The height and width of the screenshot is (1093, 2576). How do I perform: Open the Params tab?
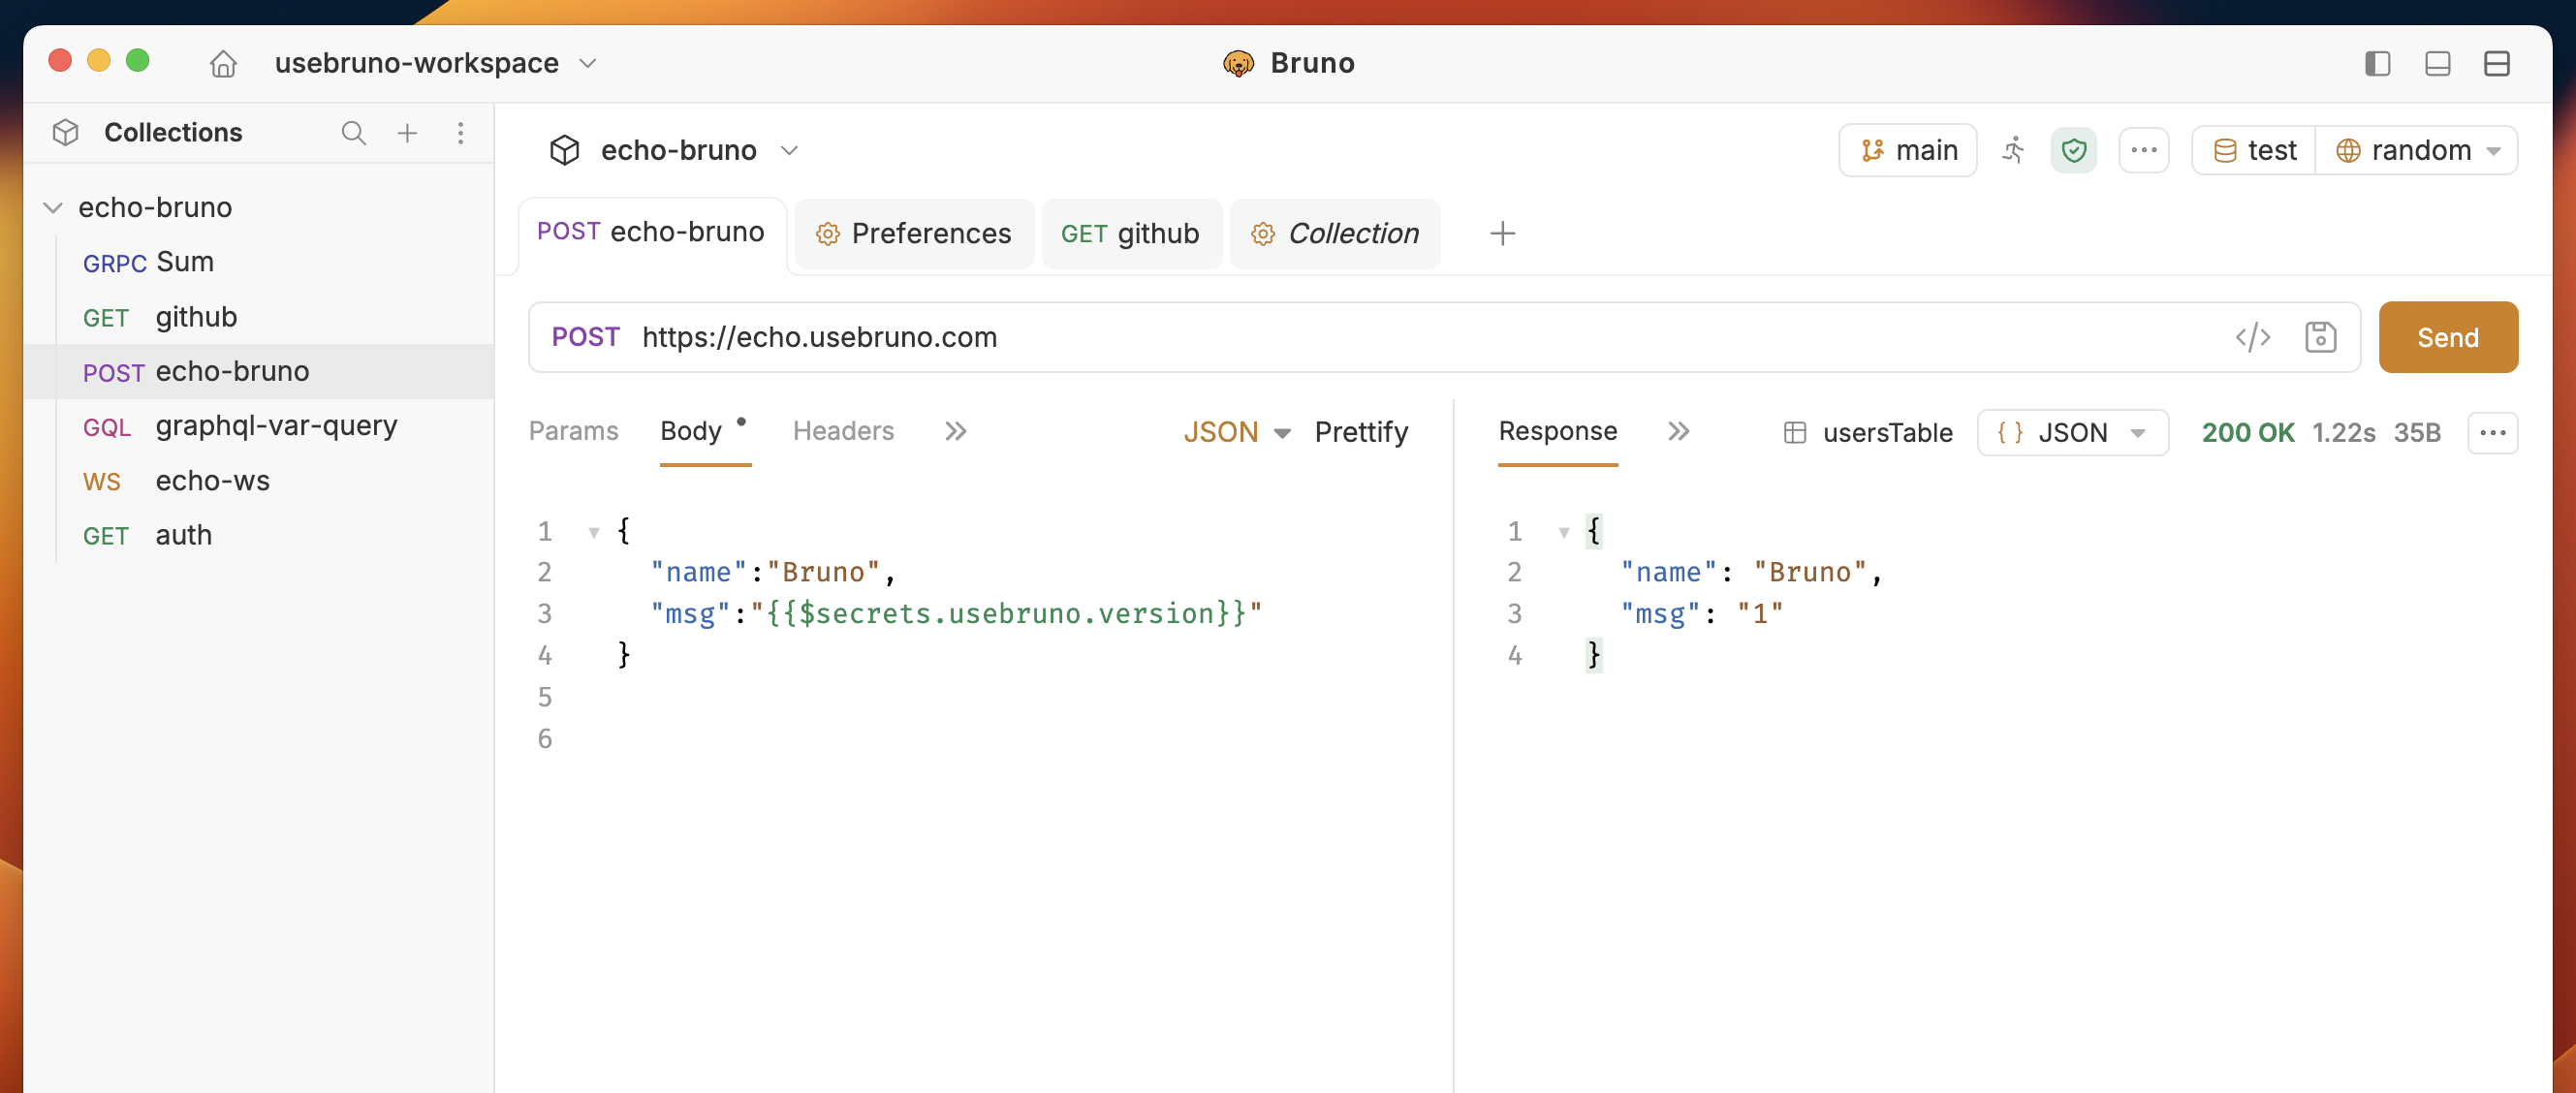tap(573, 431)
